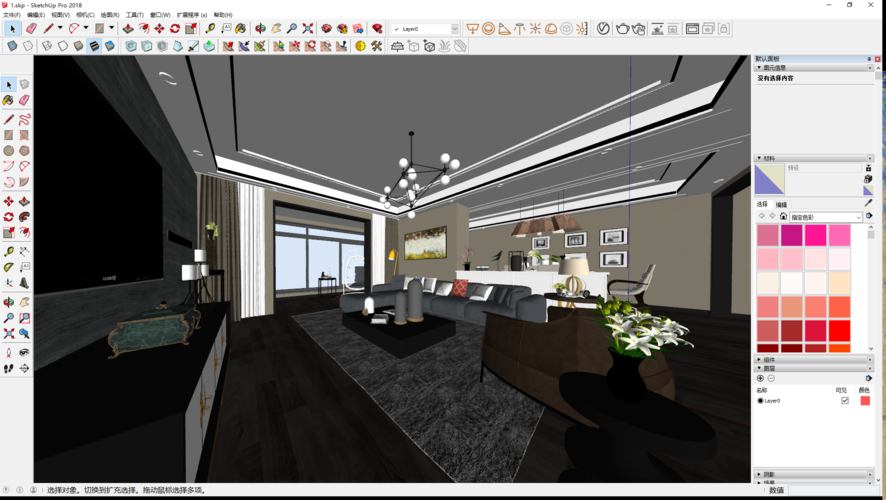Click the Look Around eye tool
This screenshot has width=886, height=500.
point(24,353)
